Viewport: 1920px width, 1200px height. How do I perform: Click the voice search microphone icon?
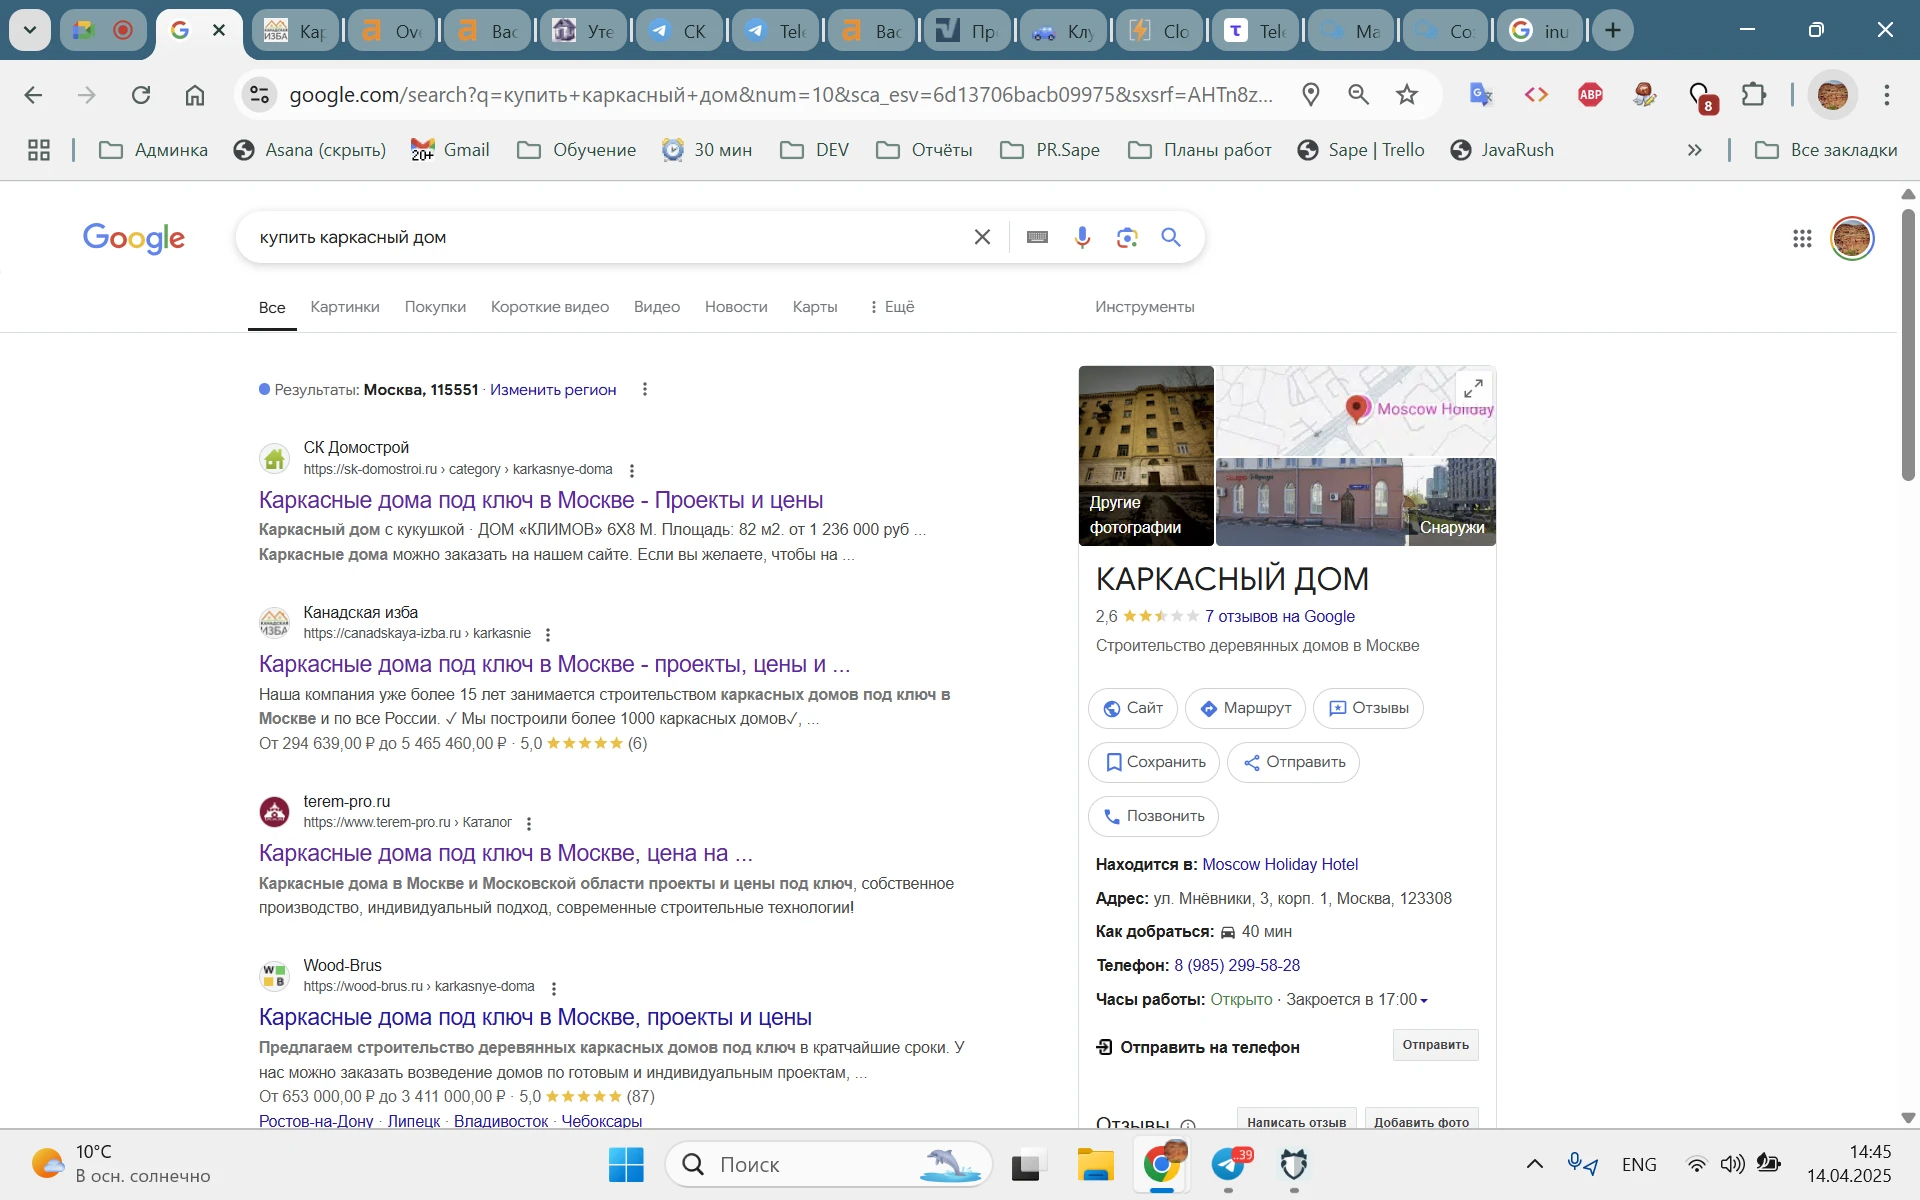pos(1082,237)
